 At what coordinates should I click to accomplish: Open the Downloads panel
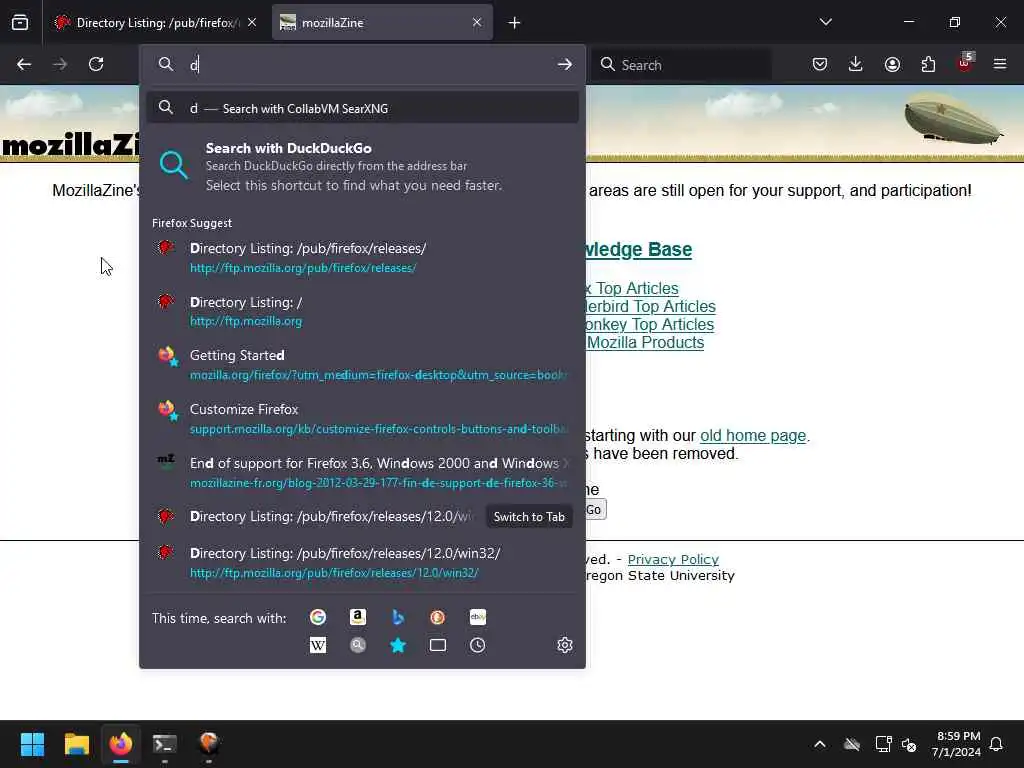(856, 64)
